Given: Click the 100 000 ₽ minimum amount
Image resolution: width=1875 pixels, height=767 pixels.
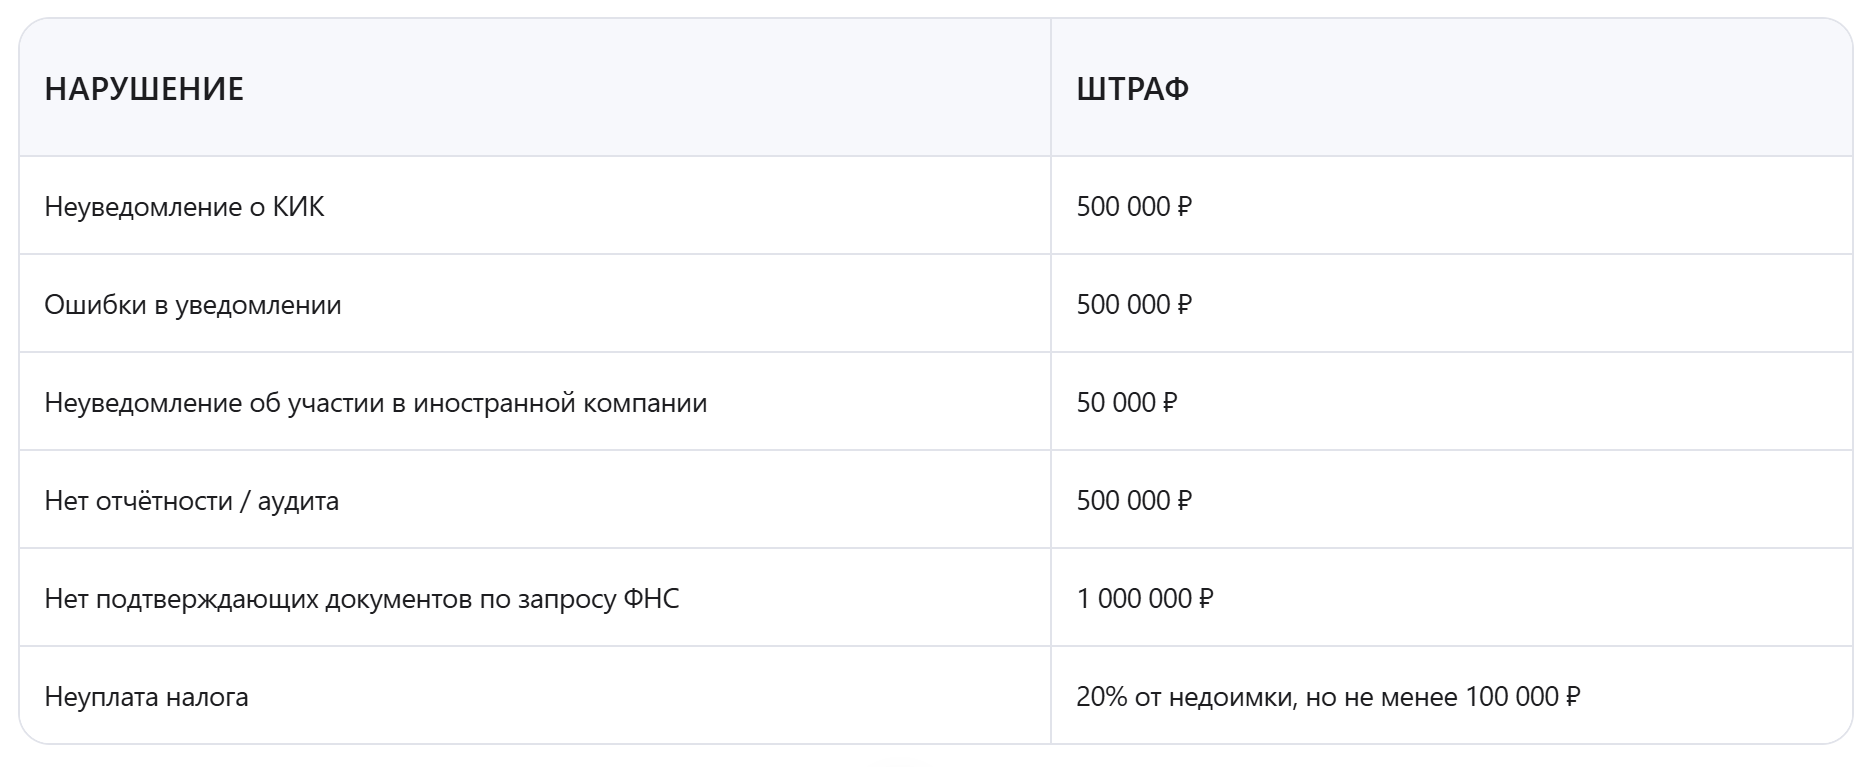Looking at the screenshot, I should (1522, 697).
